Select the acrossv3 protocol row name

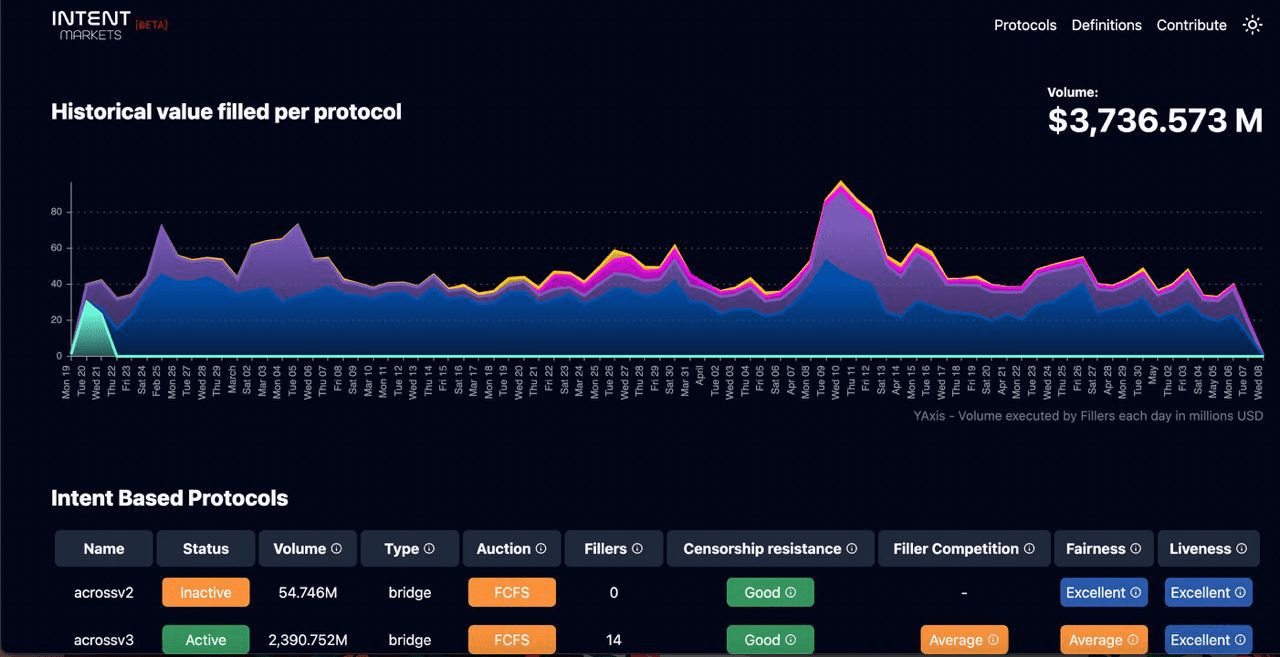tap(104, 640)
